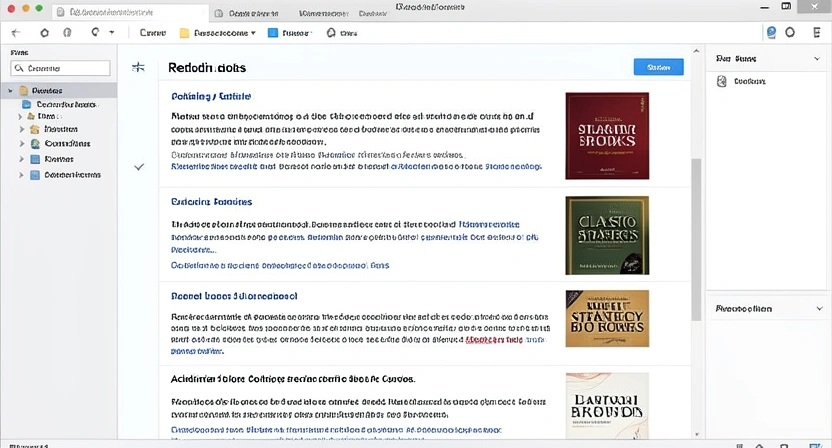Open the menu icon at the far right of the toolbar

tap(817, 32)
